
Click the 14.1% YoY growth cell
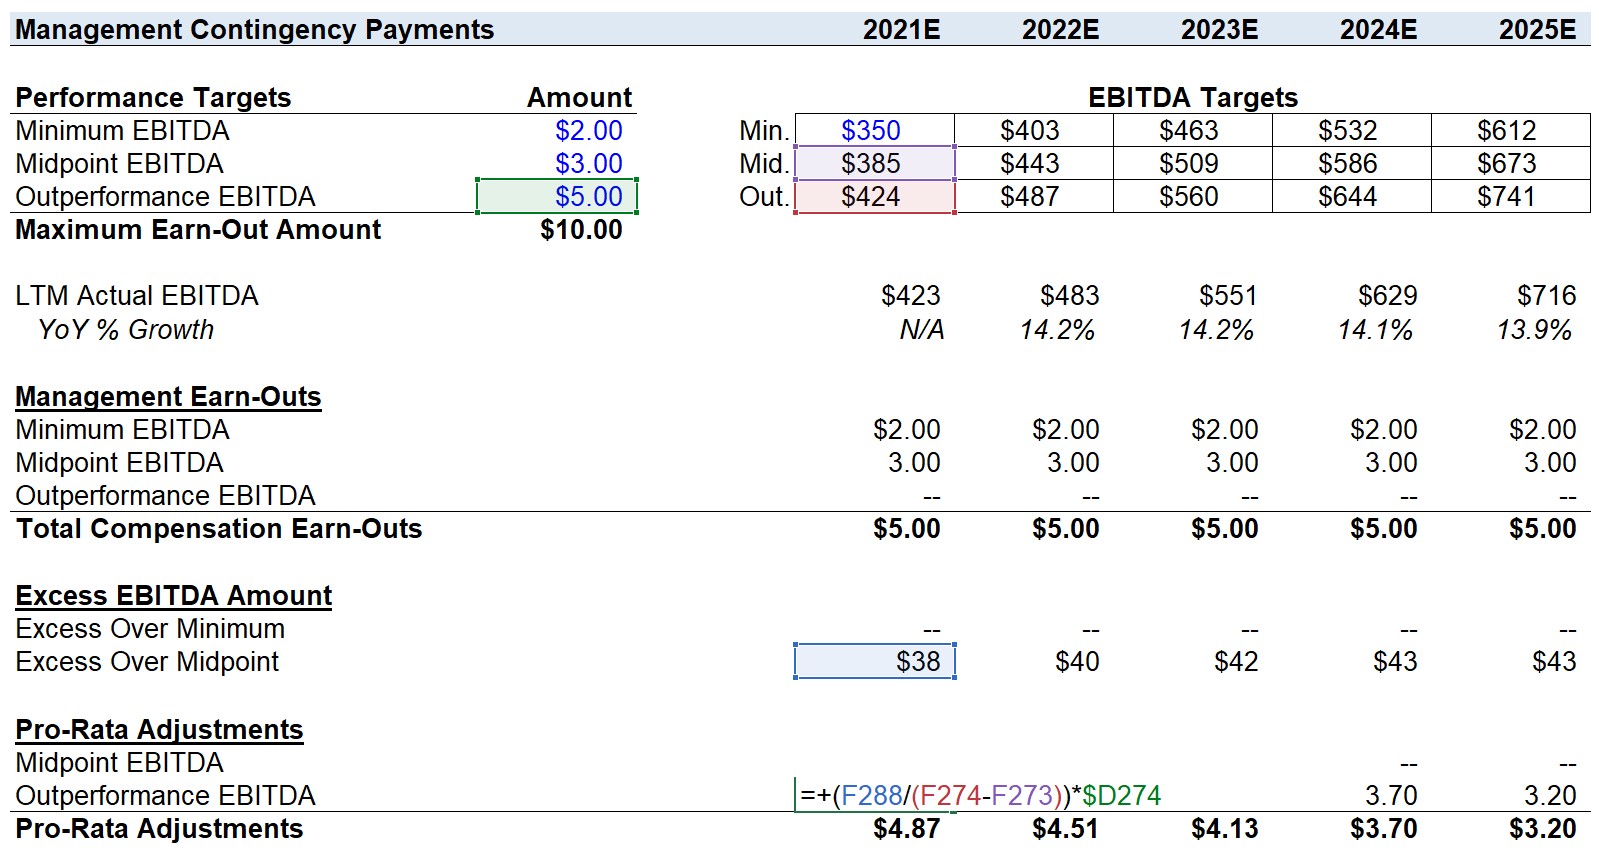1375,330
